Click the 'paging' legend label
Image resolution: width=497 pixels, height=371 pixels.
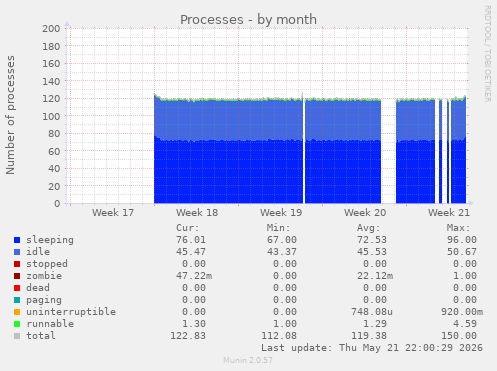(x=44, y=300)
